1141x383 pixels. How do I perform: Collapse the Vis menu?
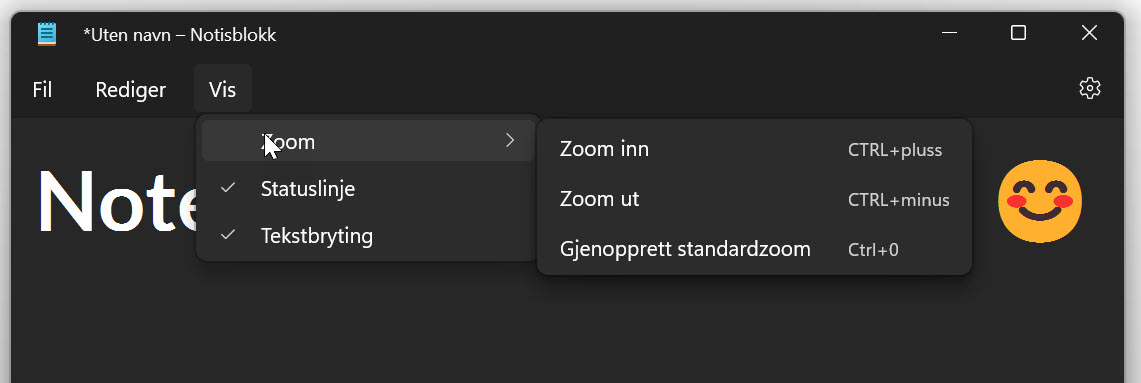[x=223, y=90]
